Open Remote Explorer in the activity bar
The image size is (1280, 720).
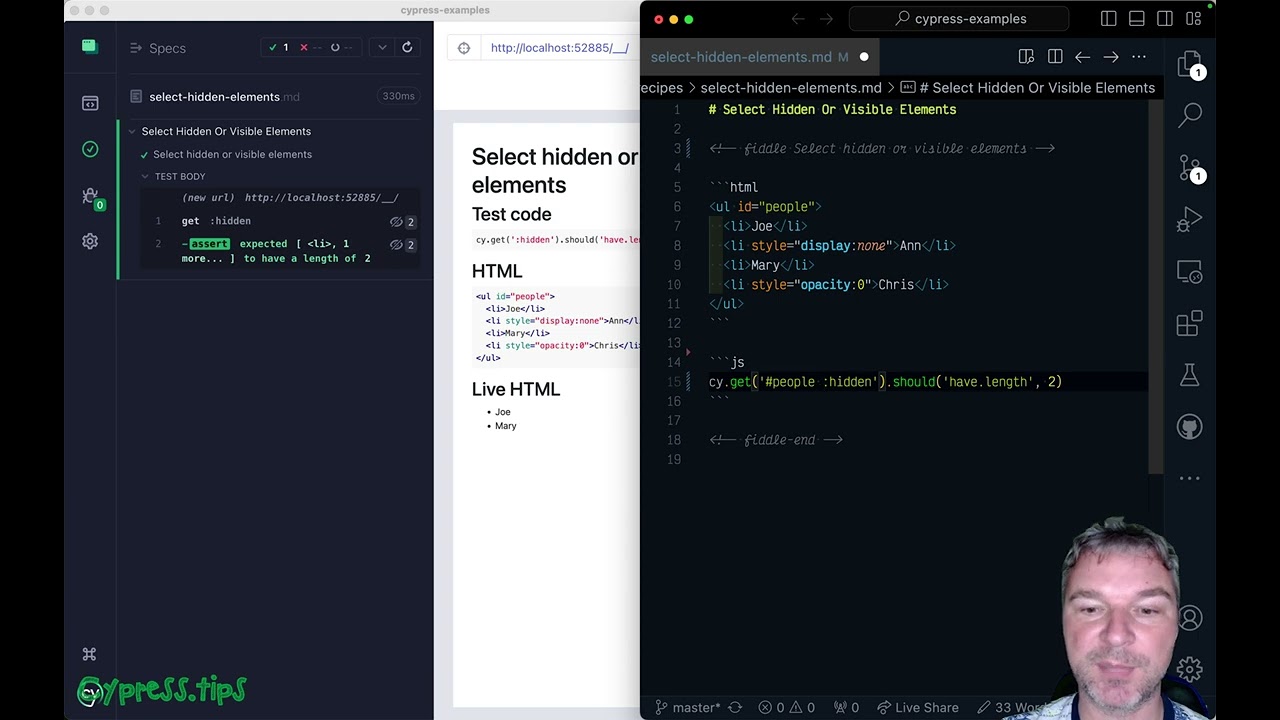click(x=1190, y=271)
